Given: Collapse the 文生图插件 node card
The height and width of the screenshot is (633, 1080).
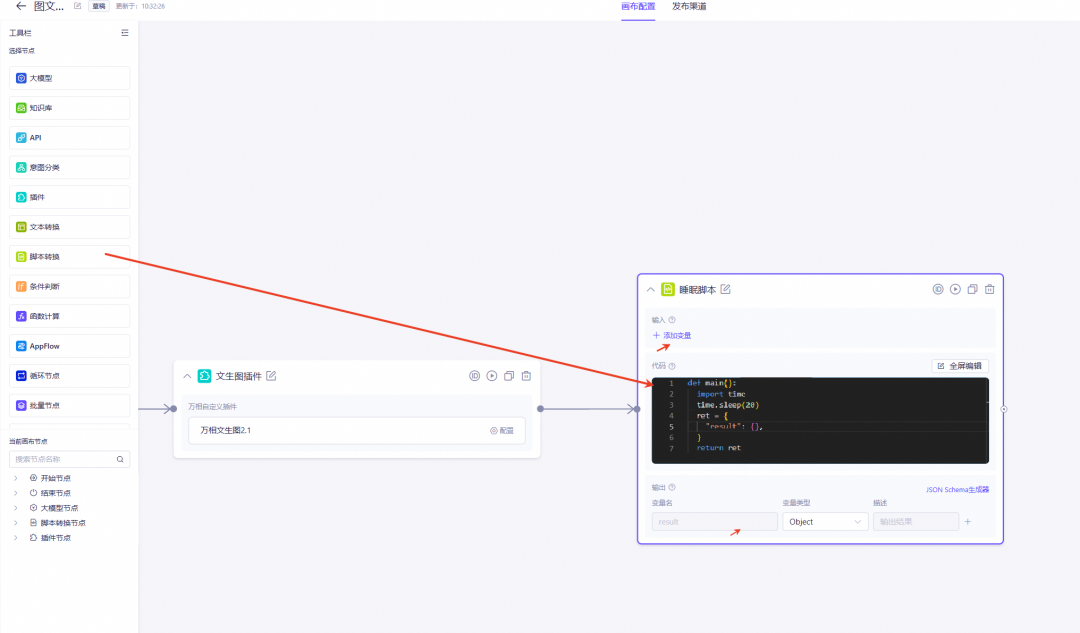Looking at the screenshot, I should [x=187, y=376].
